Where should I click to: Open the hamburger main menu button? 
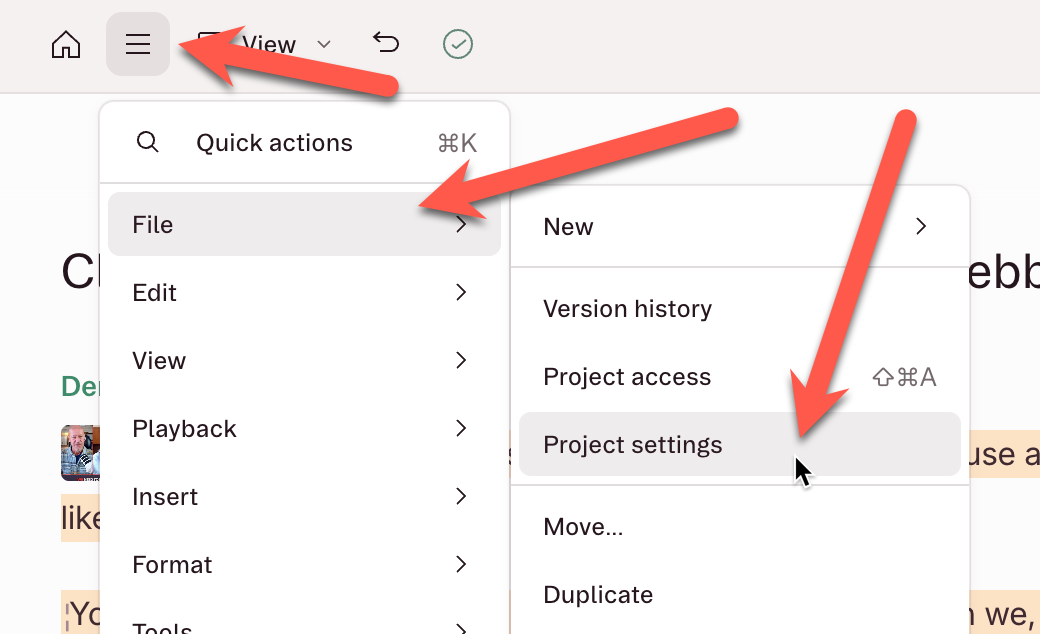138,44
